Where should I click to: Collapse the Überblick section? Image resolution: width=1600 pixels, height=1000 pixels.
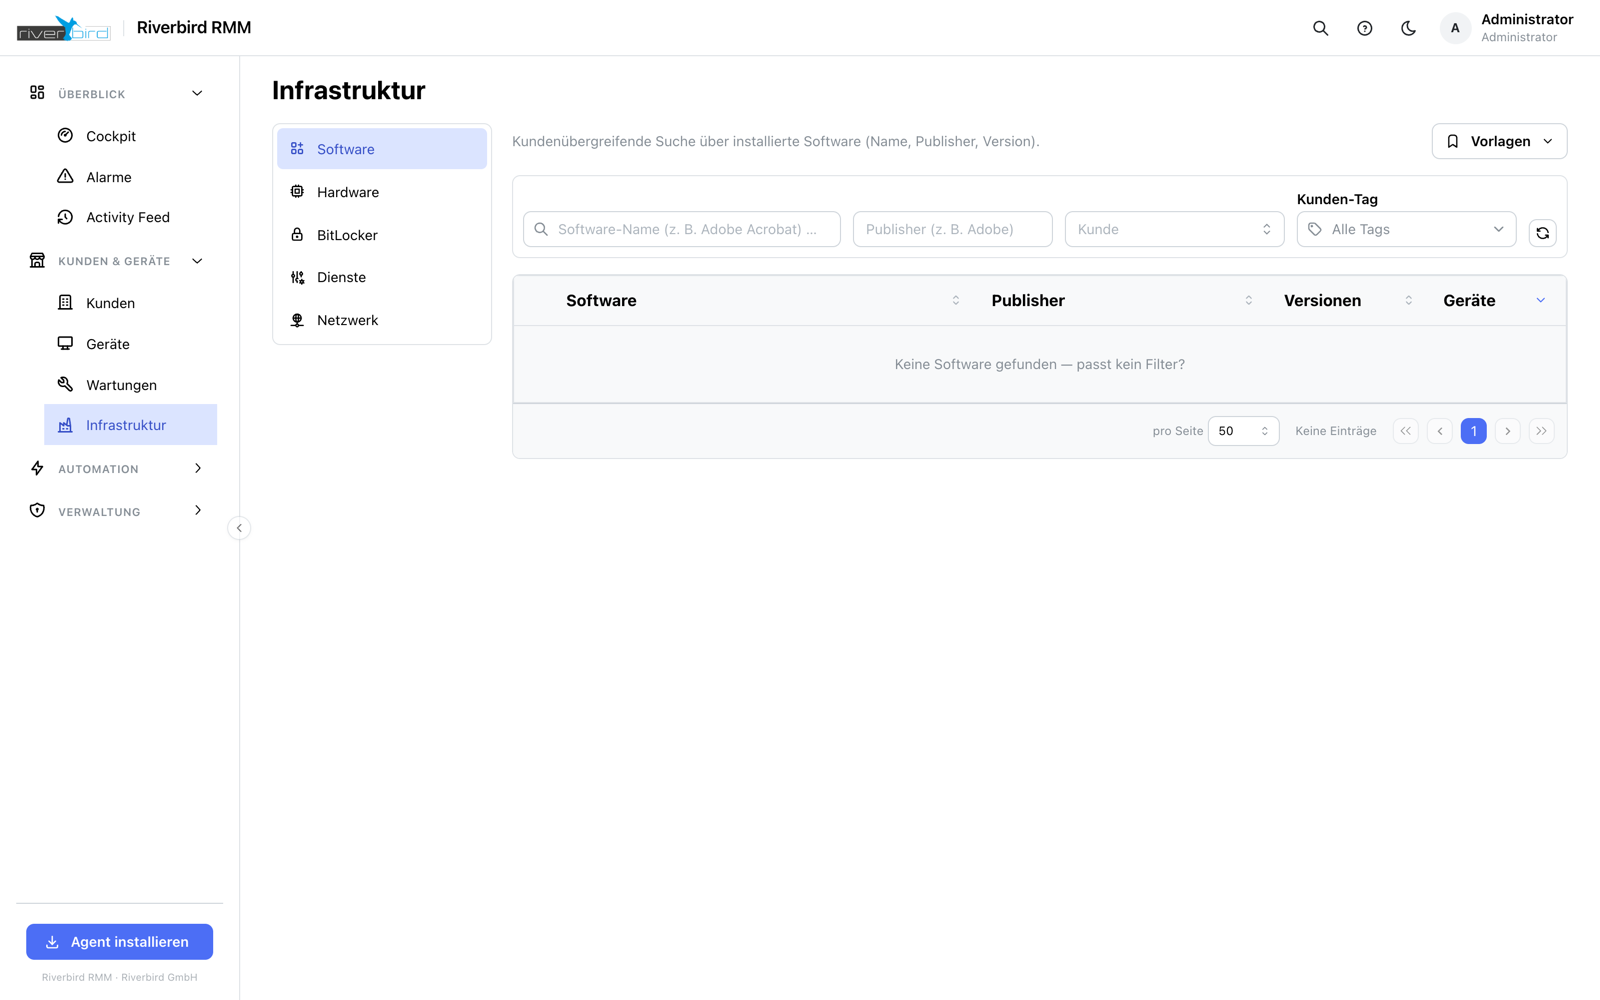(117, 94)
